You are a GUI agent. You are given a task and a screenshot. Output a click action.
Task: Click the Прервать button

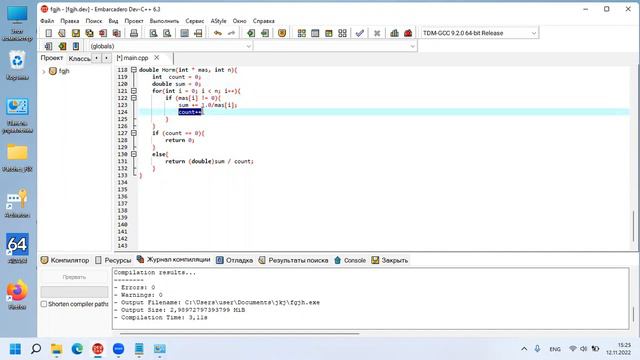tap(74, 277)
